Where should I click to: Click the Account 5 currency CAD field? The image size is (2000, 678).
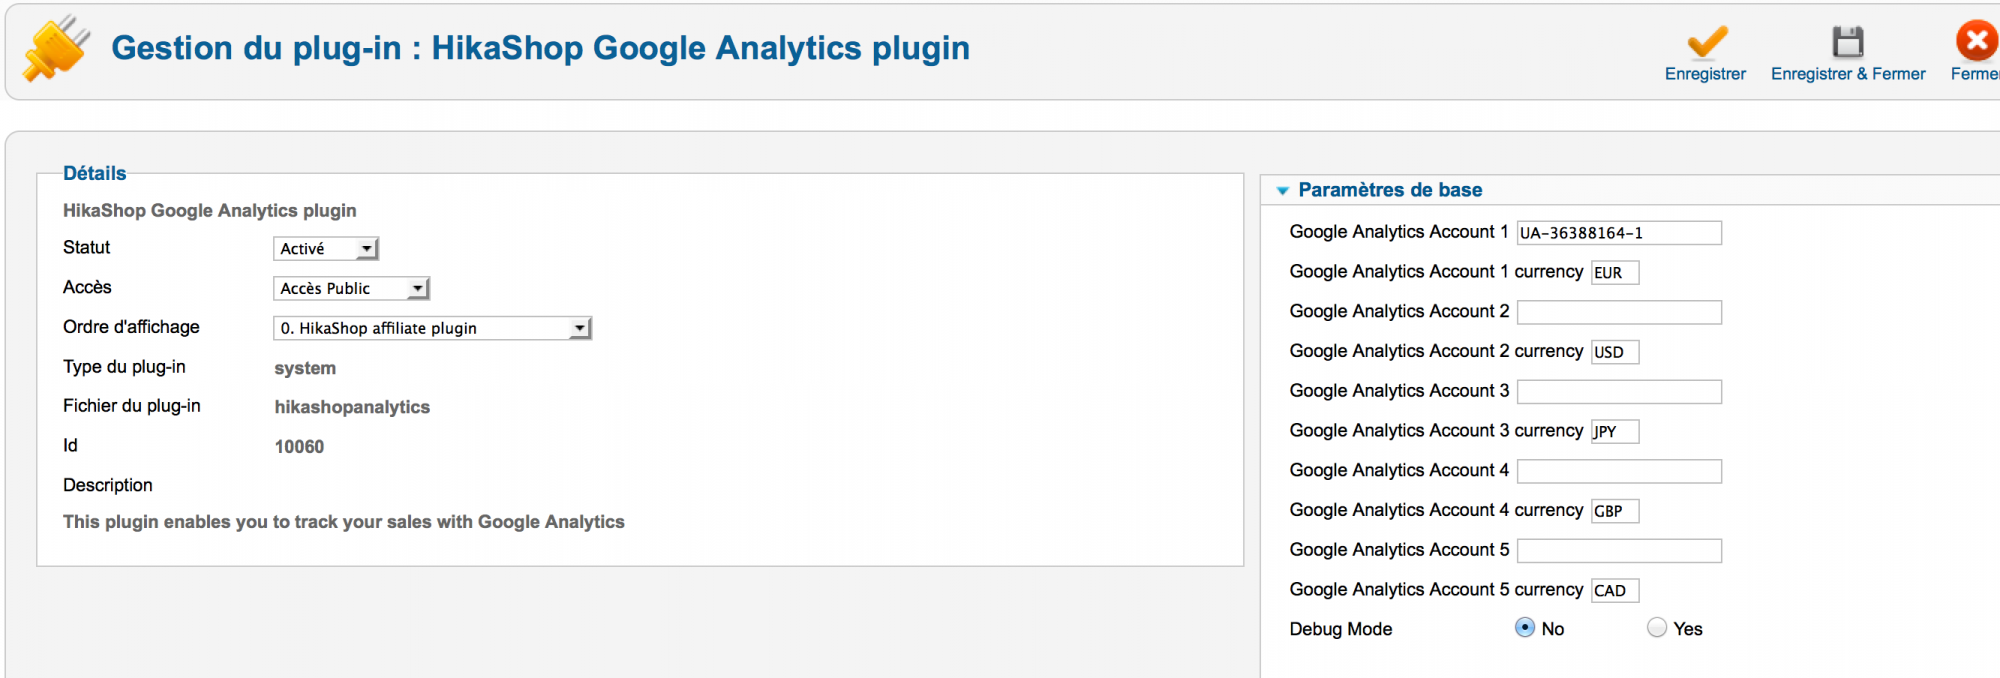(x=1615, y=590)
